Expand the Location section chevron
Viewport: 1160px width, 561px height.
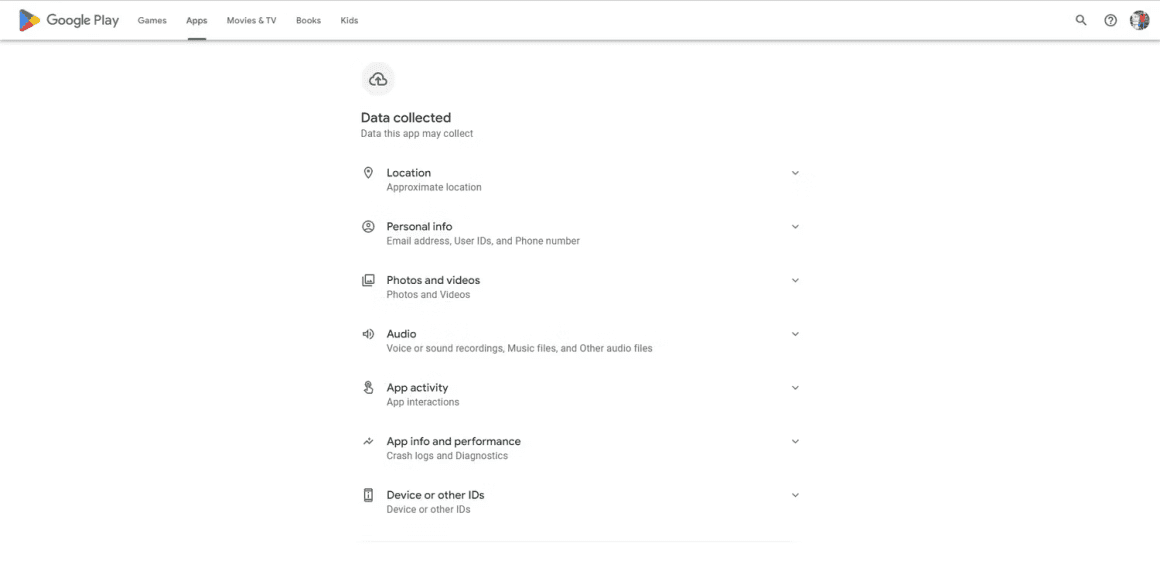click(795, 172)
